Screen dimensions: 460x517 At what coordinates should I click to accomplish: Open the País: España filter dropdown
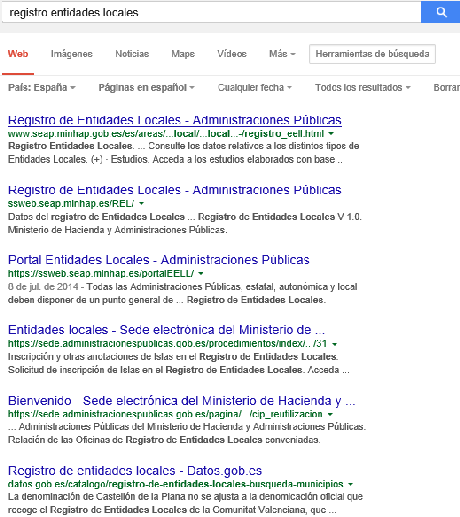click(x=42, y=88)
